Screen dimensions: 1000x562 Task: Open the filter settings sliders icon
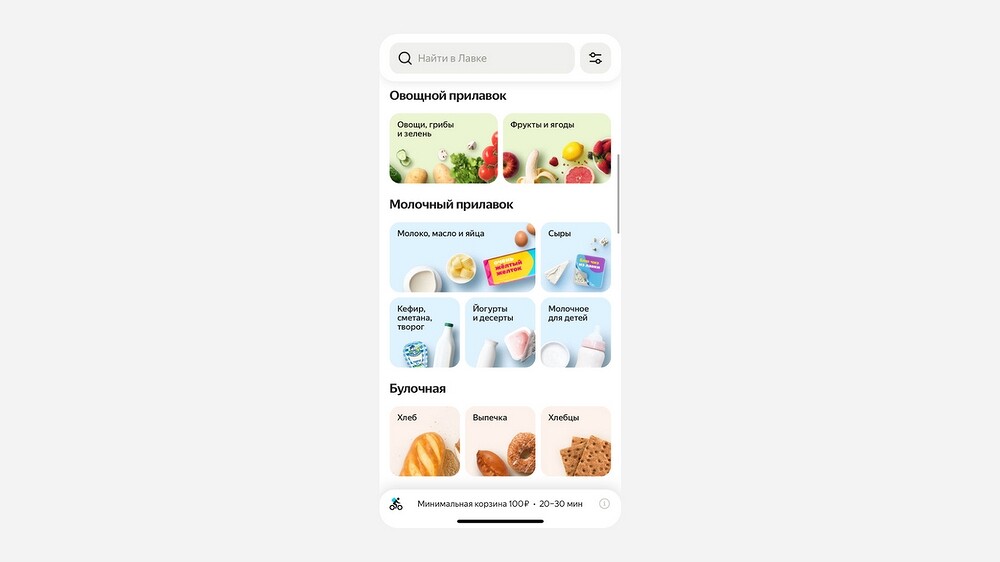pyautogui.click(x=595, y=58)
